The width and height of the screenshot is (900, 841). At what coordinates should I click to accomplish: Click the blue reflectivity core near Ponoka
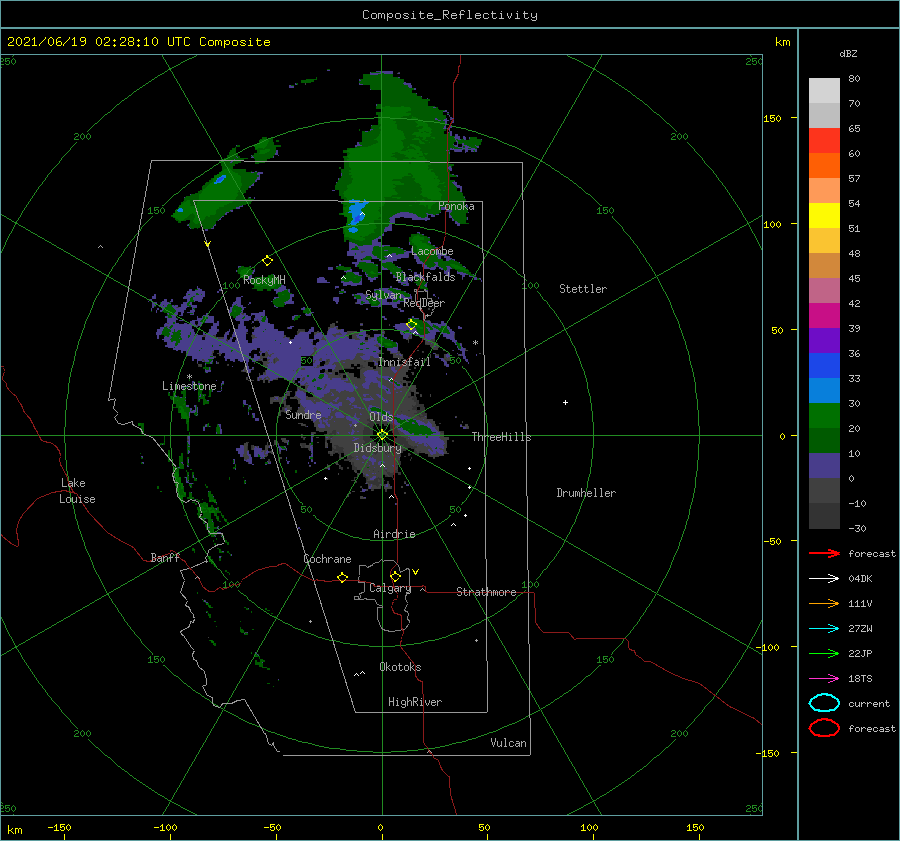(357, 214)
